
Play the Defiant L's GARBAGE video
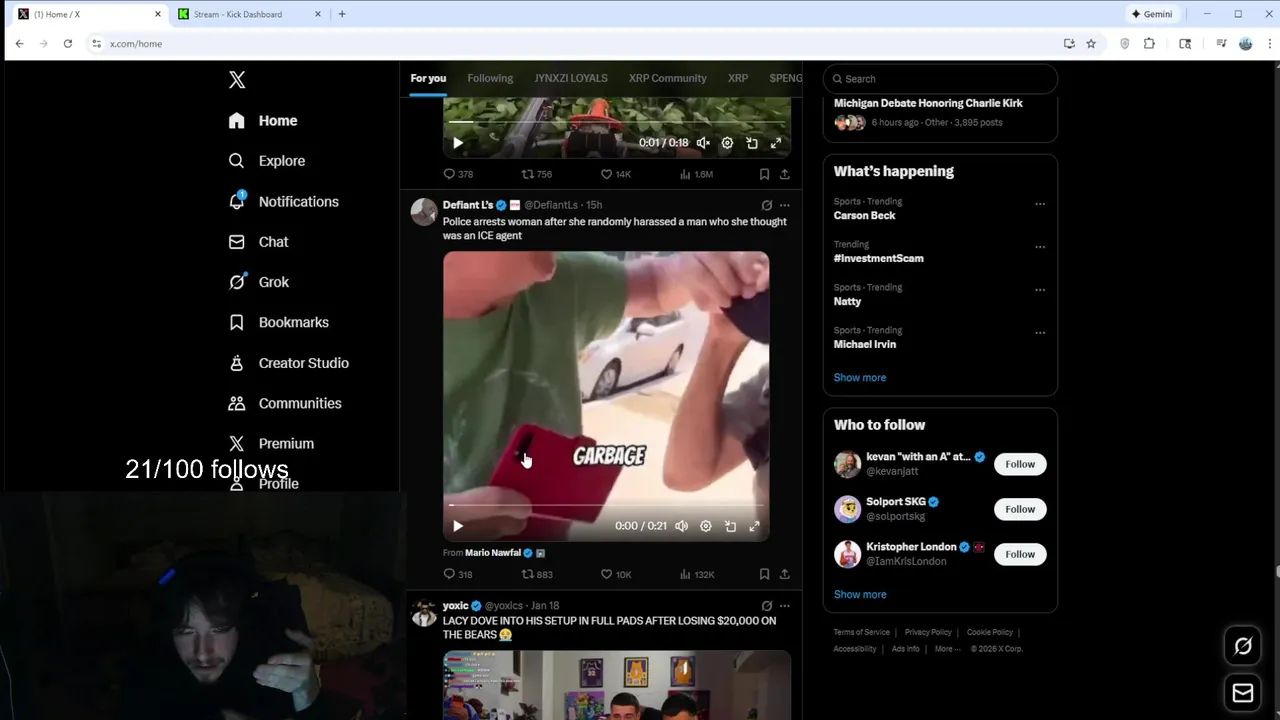(x=458, y=526)
